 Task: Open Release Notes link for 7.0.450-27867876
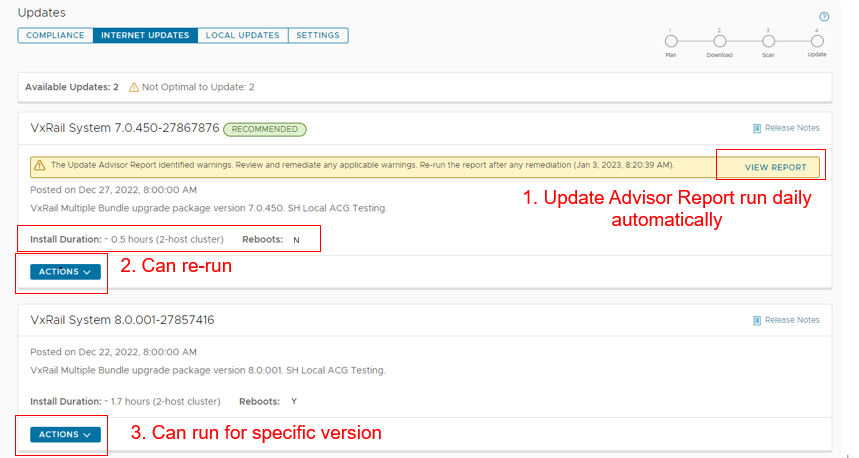tap(792, 128)
